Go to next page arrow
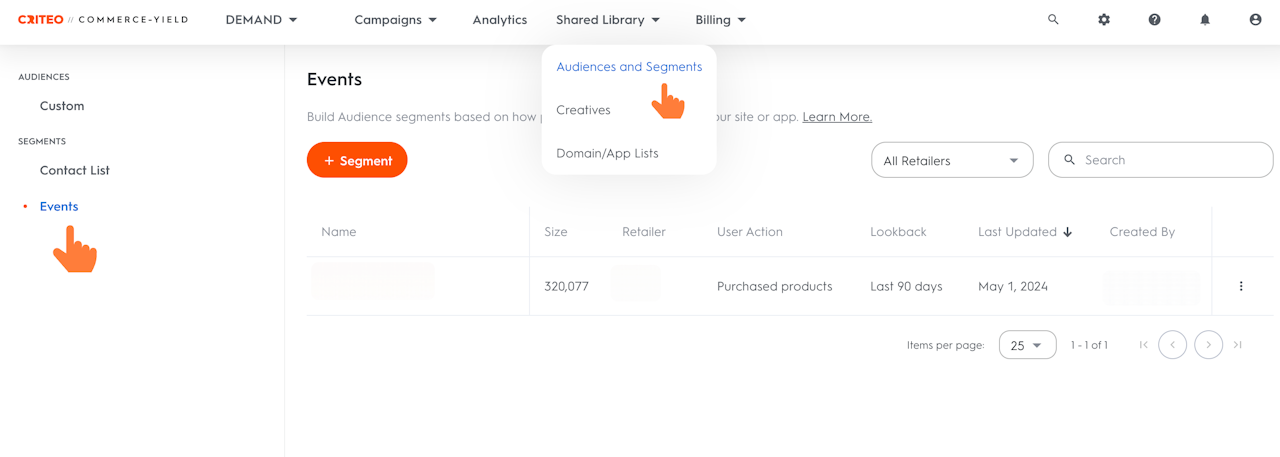 pos(1208,345)
